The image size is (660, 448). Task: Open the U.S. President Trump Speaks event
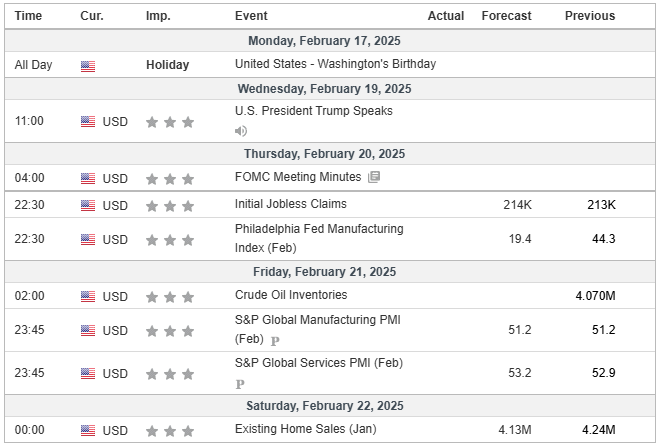pos(314,111)
